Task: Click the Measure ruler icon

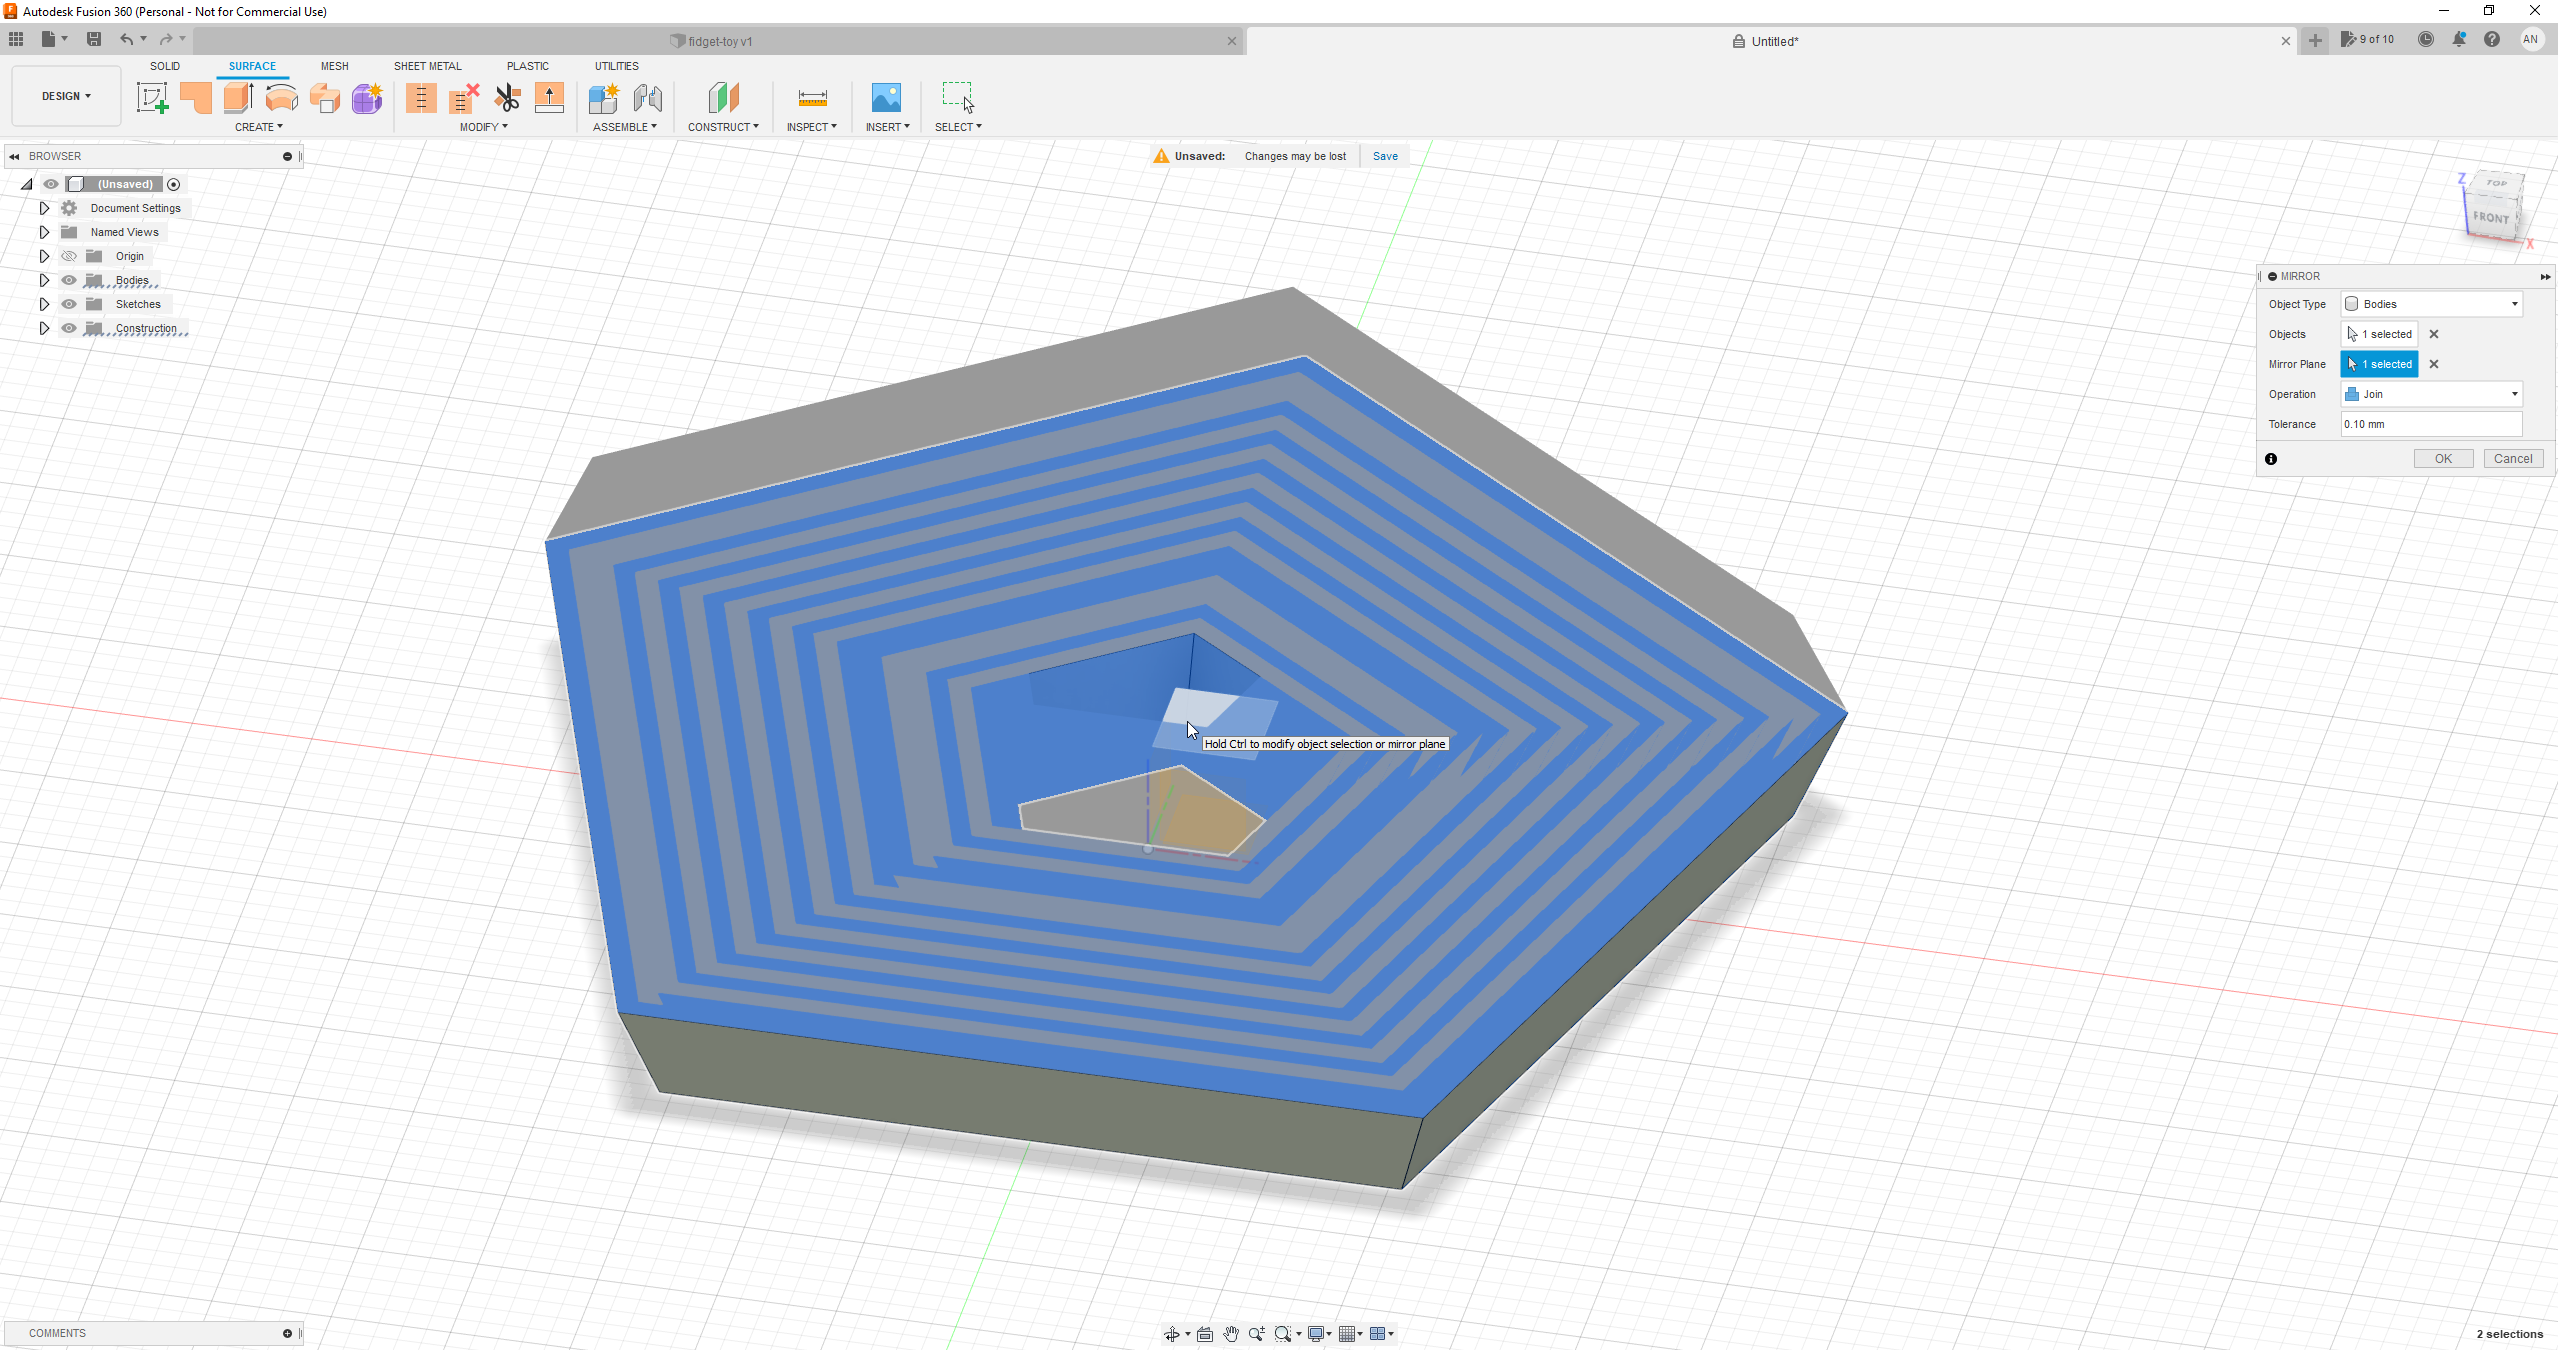Action: tap(812, 98)
